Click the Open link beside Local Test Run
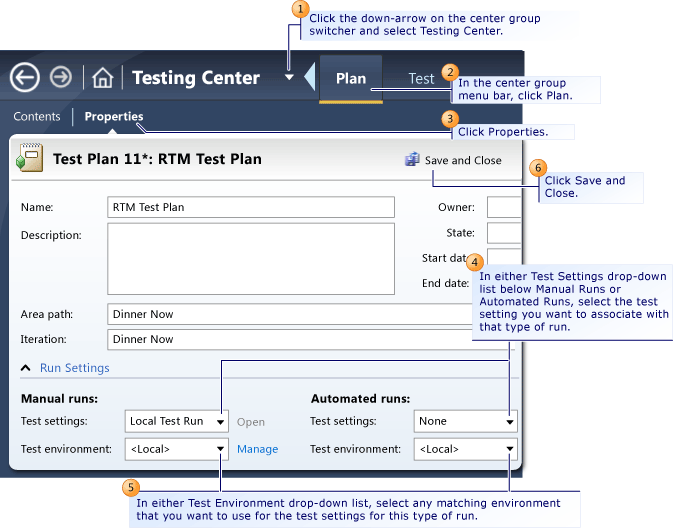 tap(251, 422)
